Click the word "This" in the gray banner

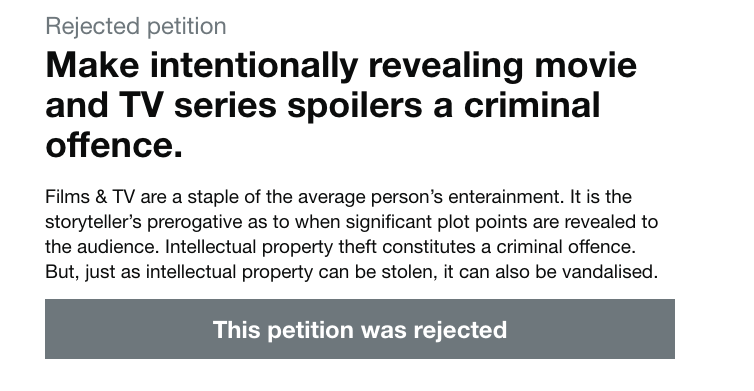(x=237, y=330)
